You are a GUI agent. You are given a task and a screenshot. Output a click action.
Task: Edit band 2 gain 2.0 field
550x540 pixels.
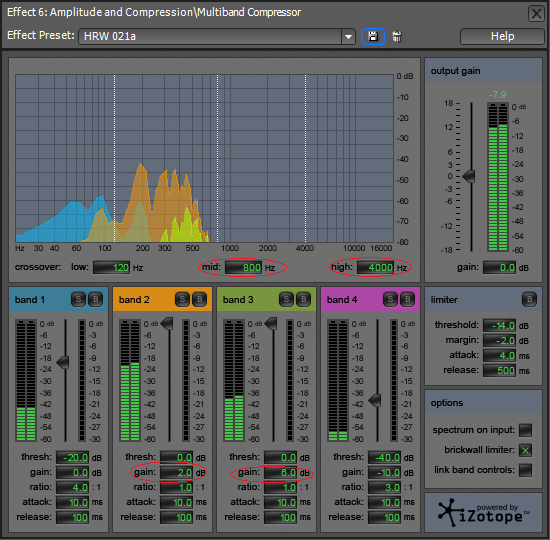(176, 472)
